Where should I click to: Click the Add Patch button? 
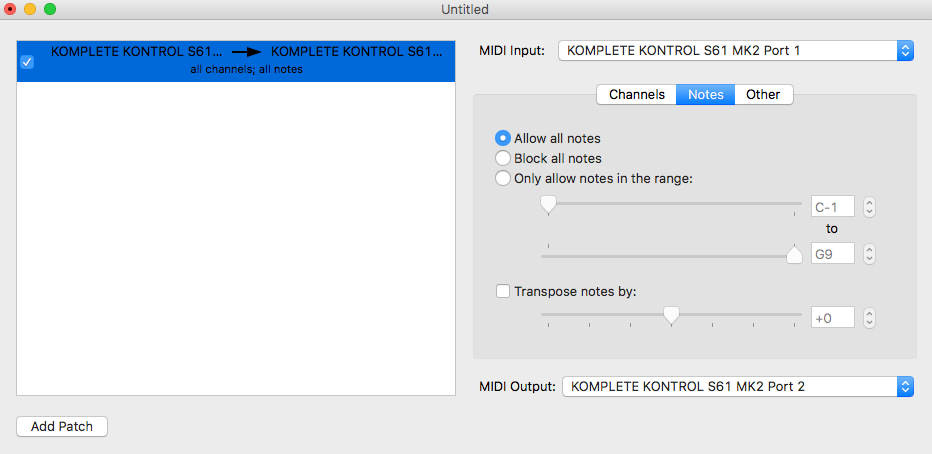point(62,427)
